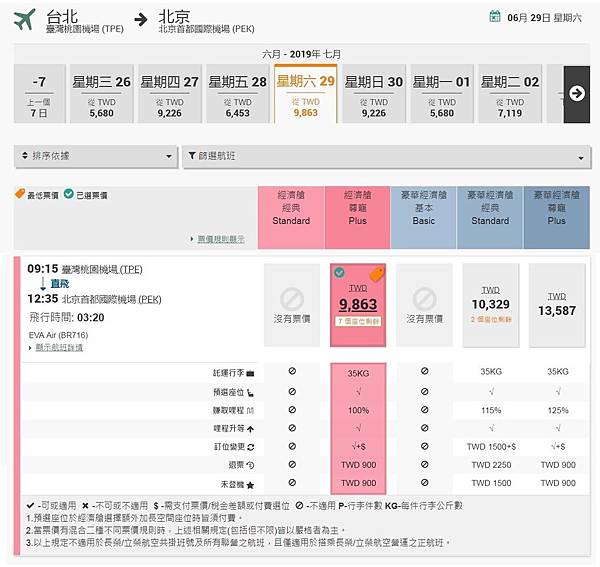The height and width of the screenshot is (567, 600).
Task: Click the luggage icon beside 託運行李
Action: pyautogui.click(x=250, y=373)
